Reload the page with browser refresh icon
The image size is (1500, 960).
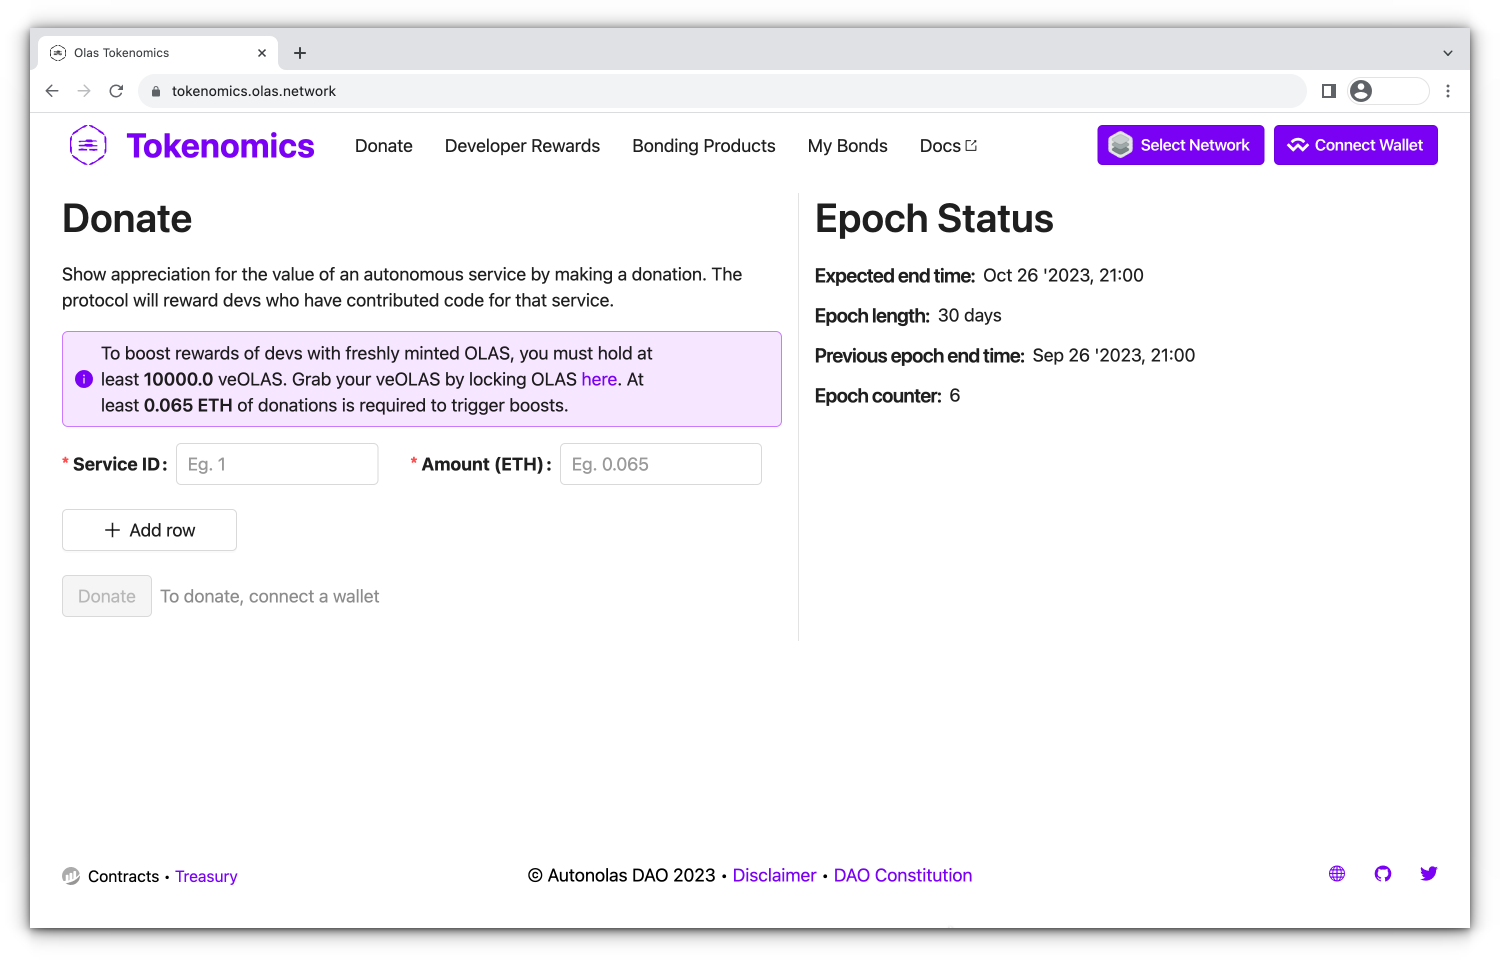tap(116, 91)
